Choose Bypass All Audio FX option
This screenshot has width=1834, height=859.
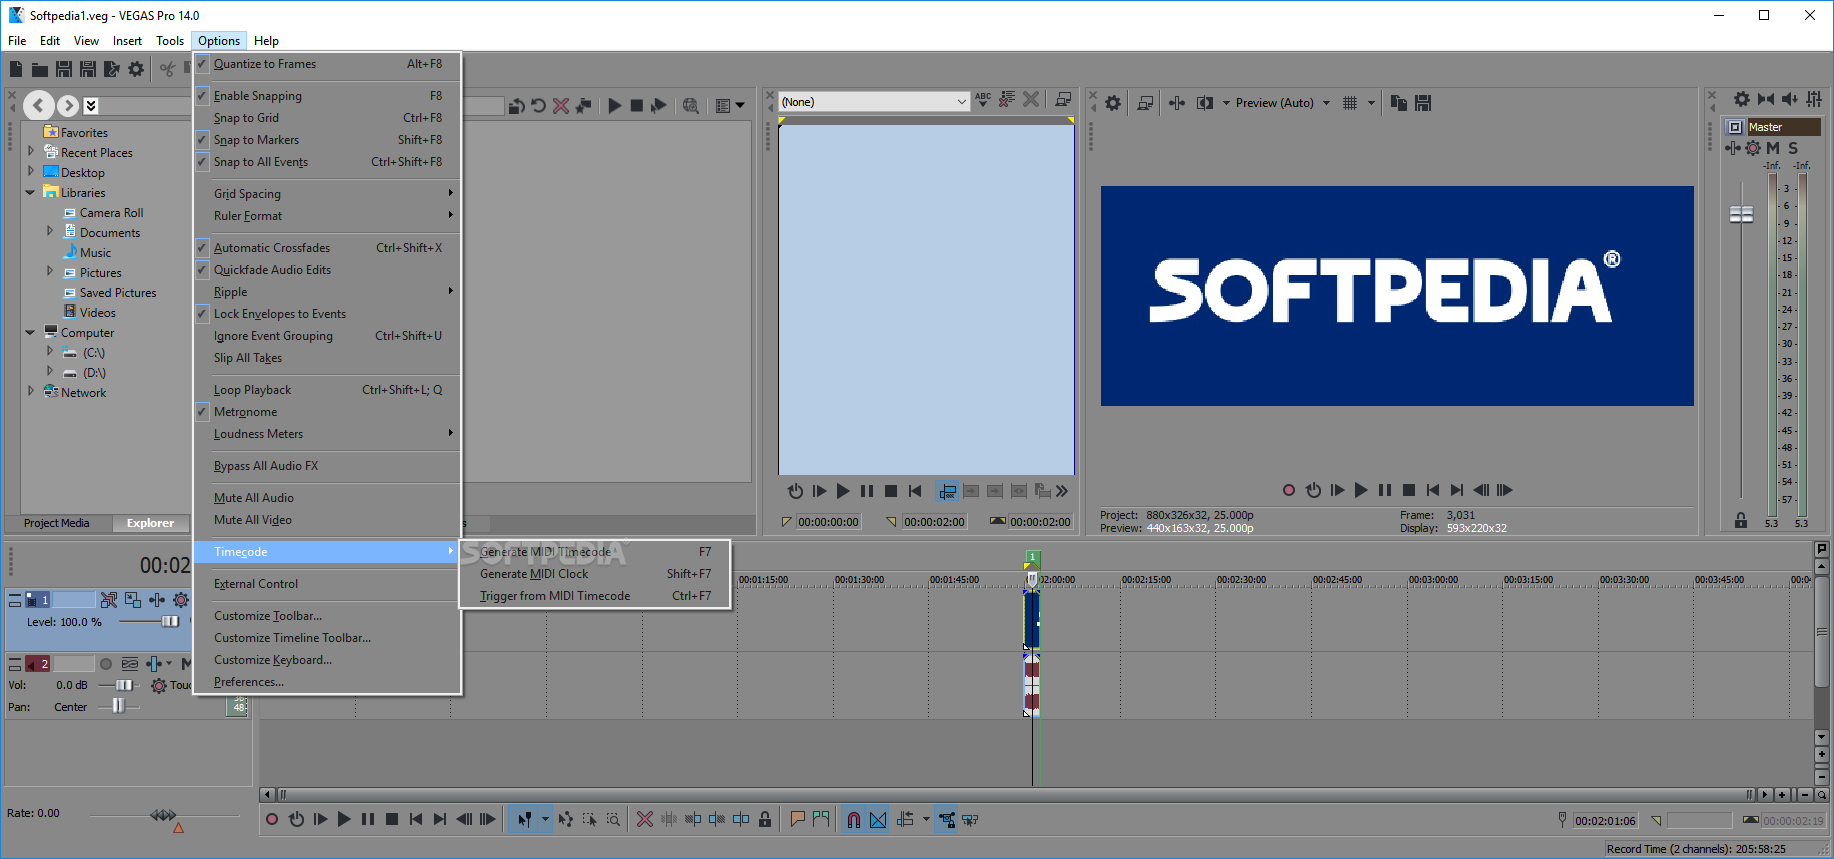click(327, 466)
